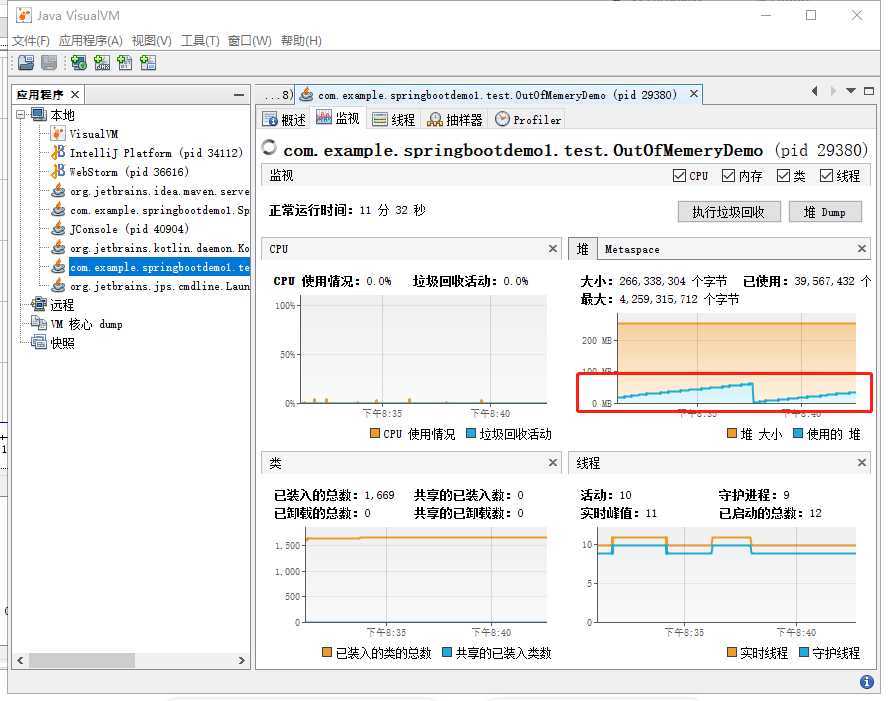This screenshot has height=701, width=888.
Task: Minimize the 应用程序 side panel
Action: tap(239, 95)
